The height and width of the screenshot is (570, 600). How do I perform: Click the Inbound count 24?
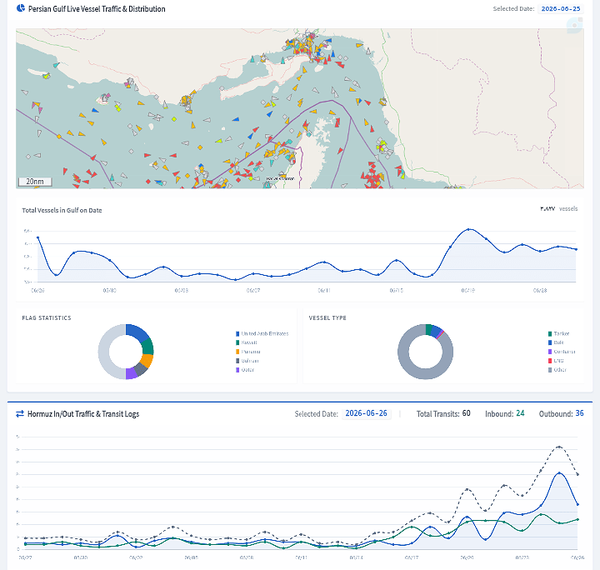pyautogui.click(x=520, y=414)
